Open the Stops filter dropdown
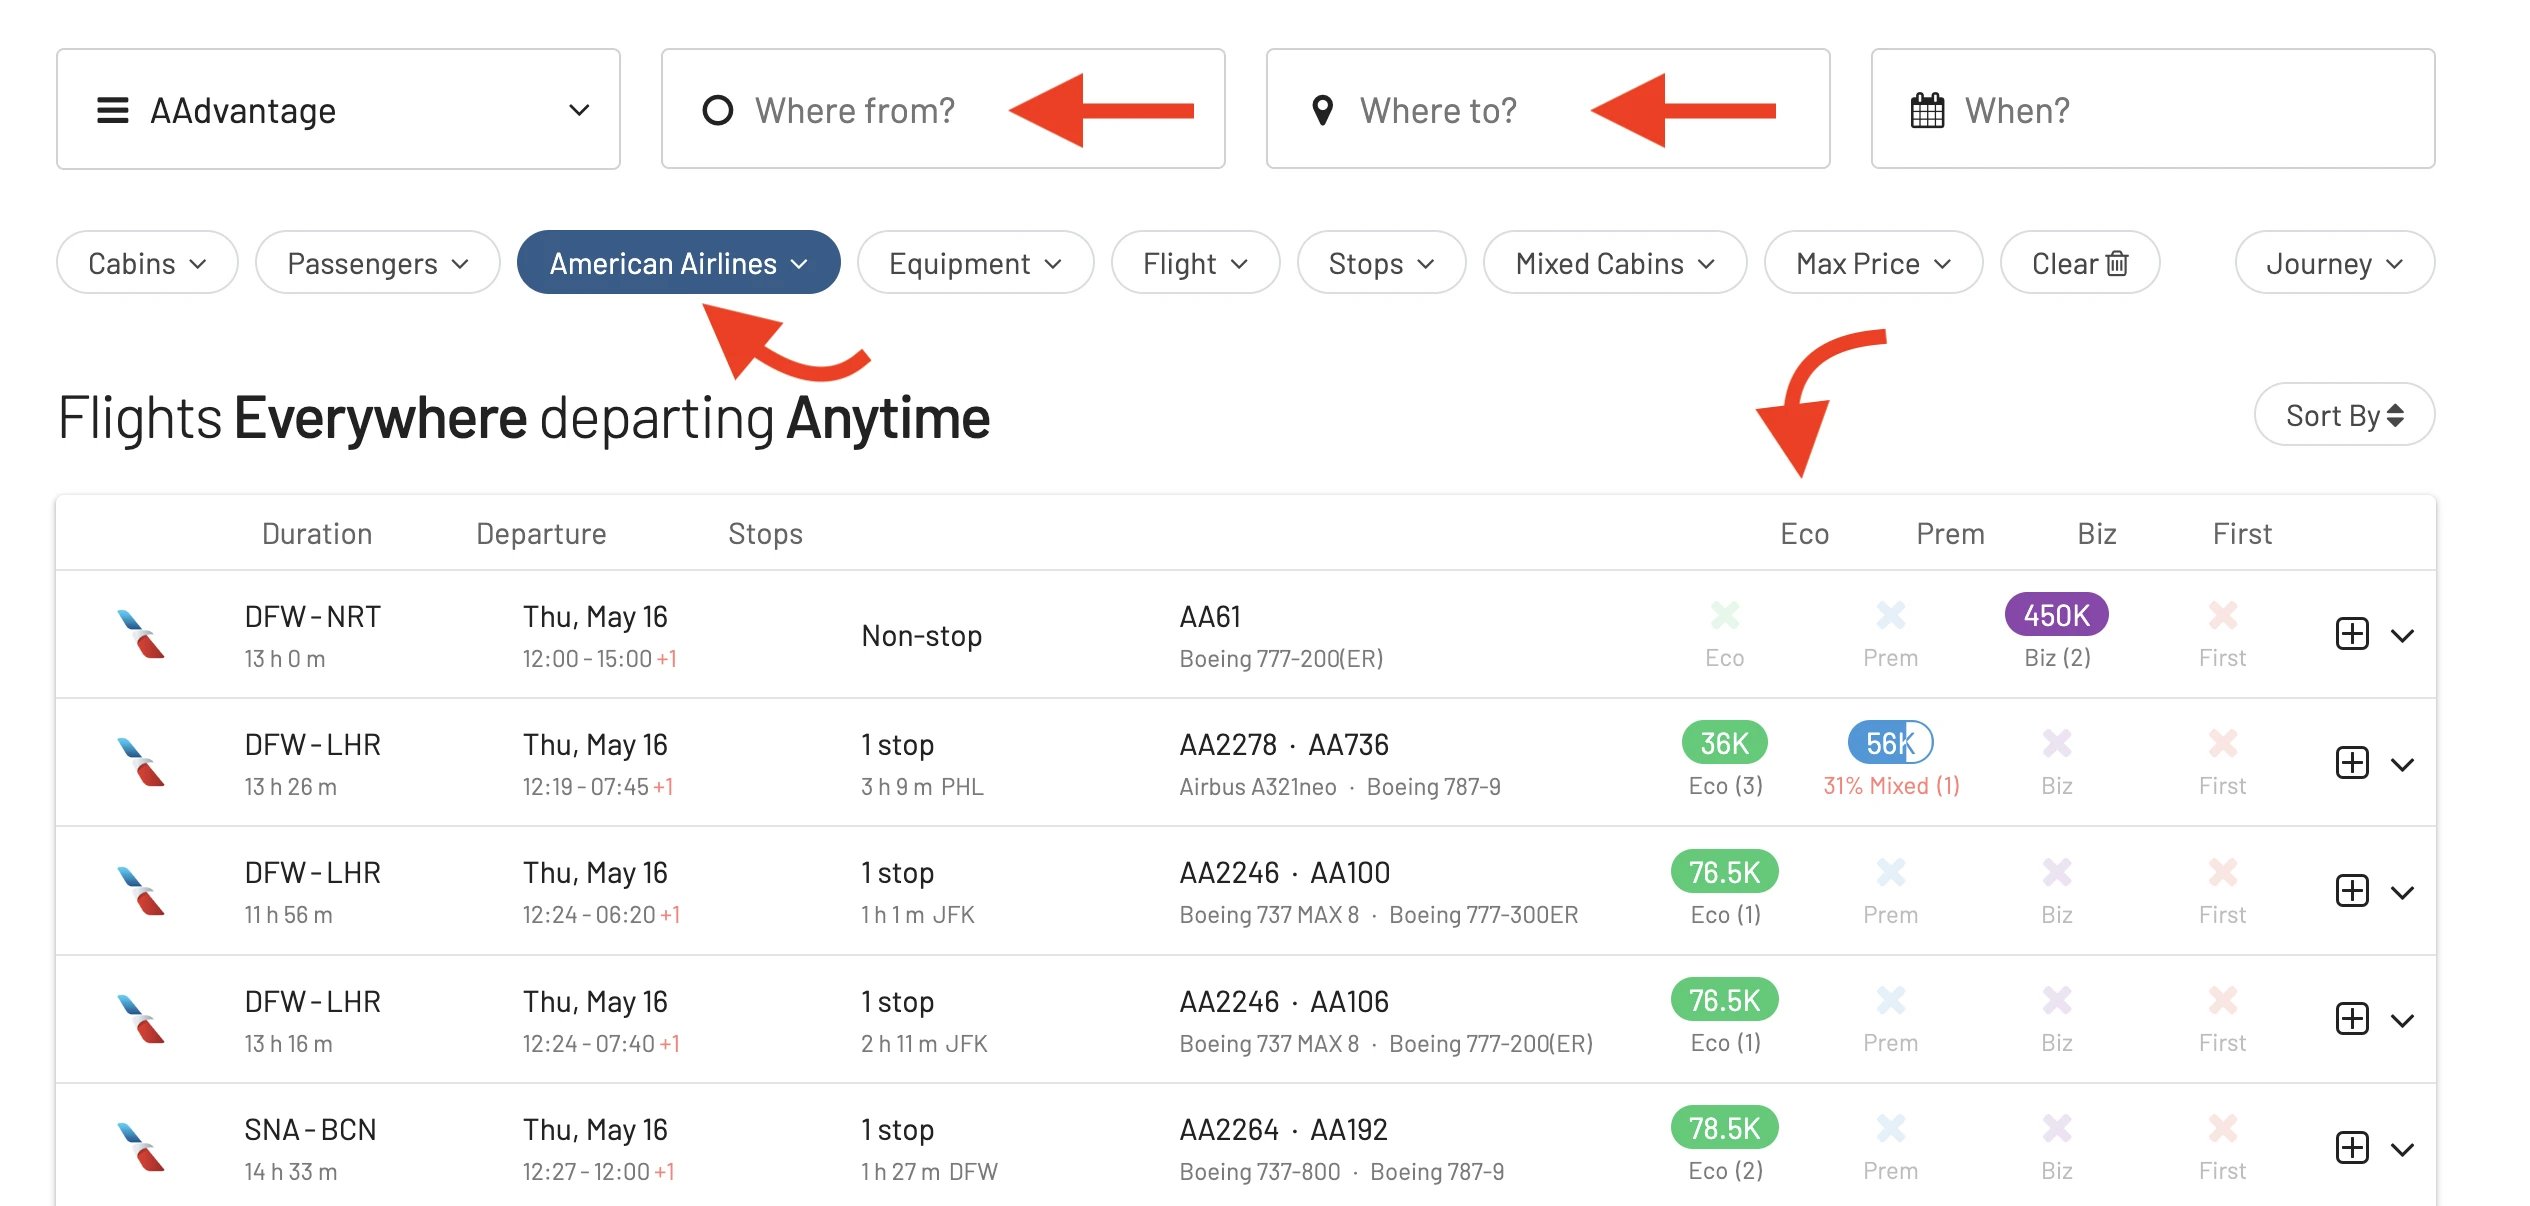Image resolution: width=2530 pixels, height=1206 pixels. pos(1381,263)
